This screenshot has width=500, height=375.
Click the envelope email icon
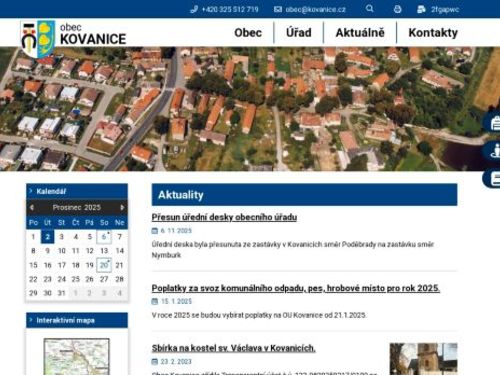278,9
